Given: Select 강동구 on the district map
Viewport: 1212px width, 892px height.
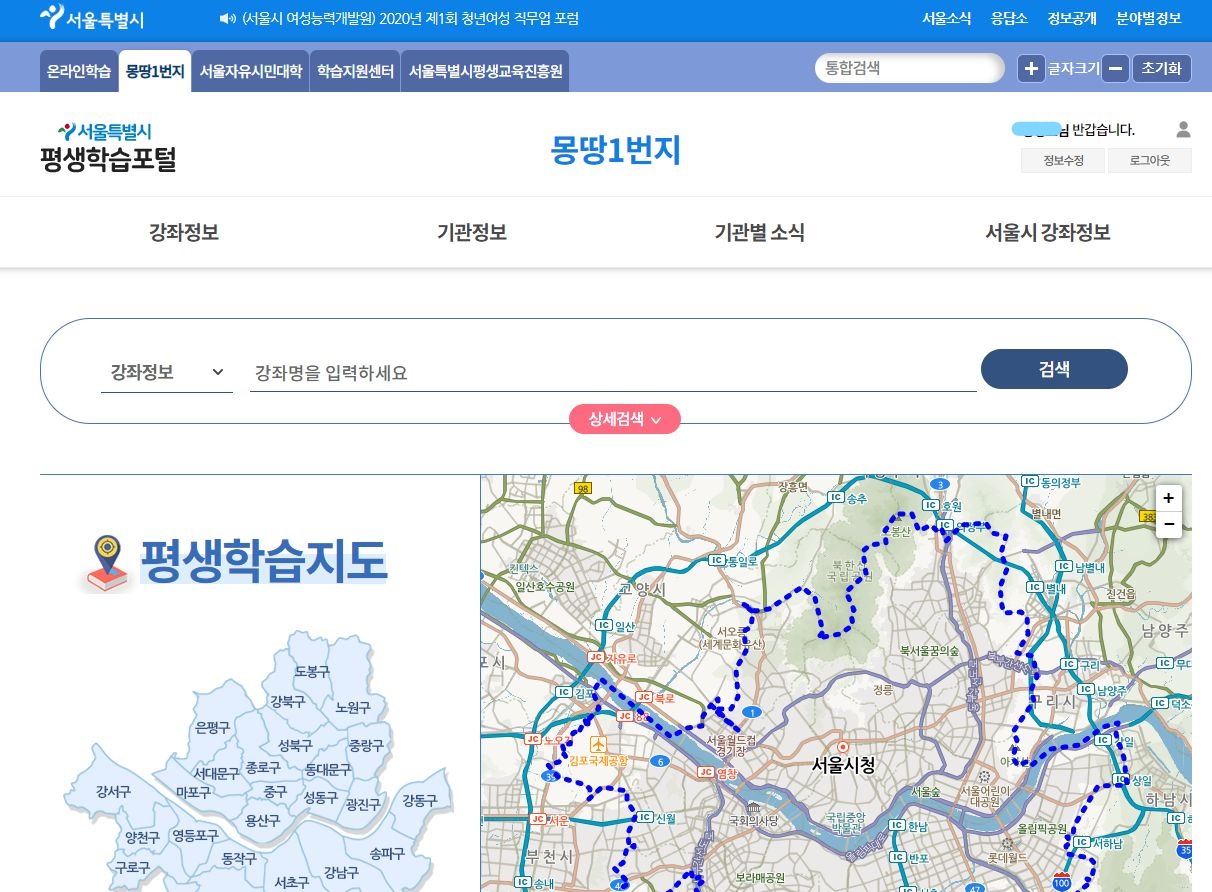Looking at the screenshot, I should coord(420,800).
